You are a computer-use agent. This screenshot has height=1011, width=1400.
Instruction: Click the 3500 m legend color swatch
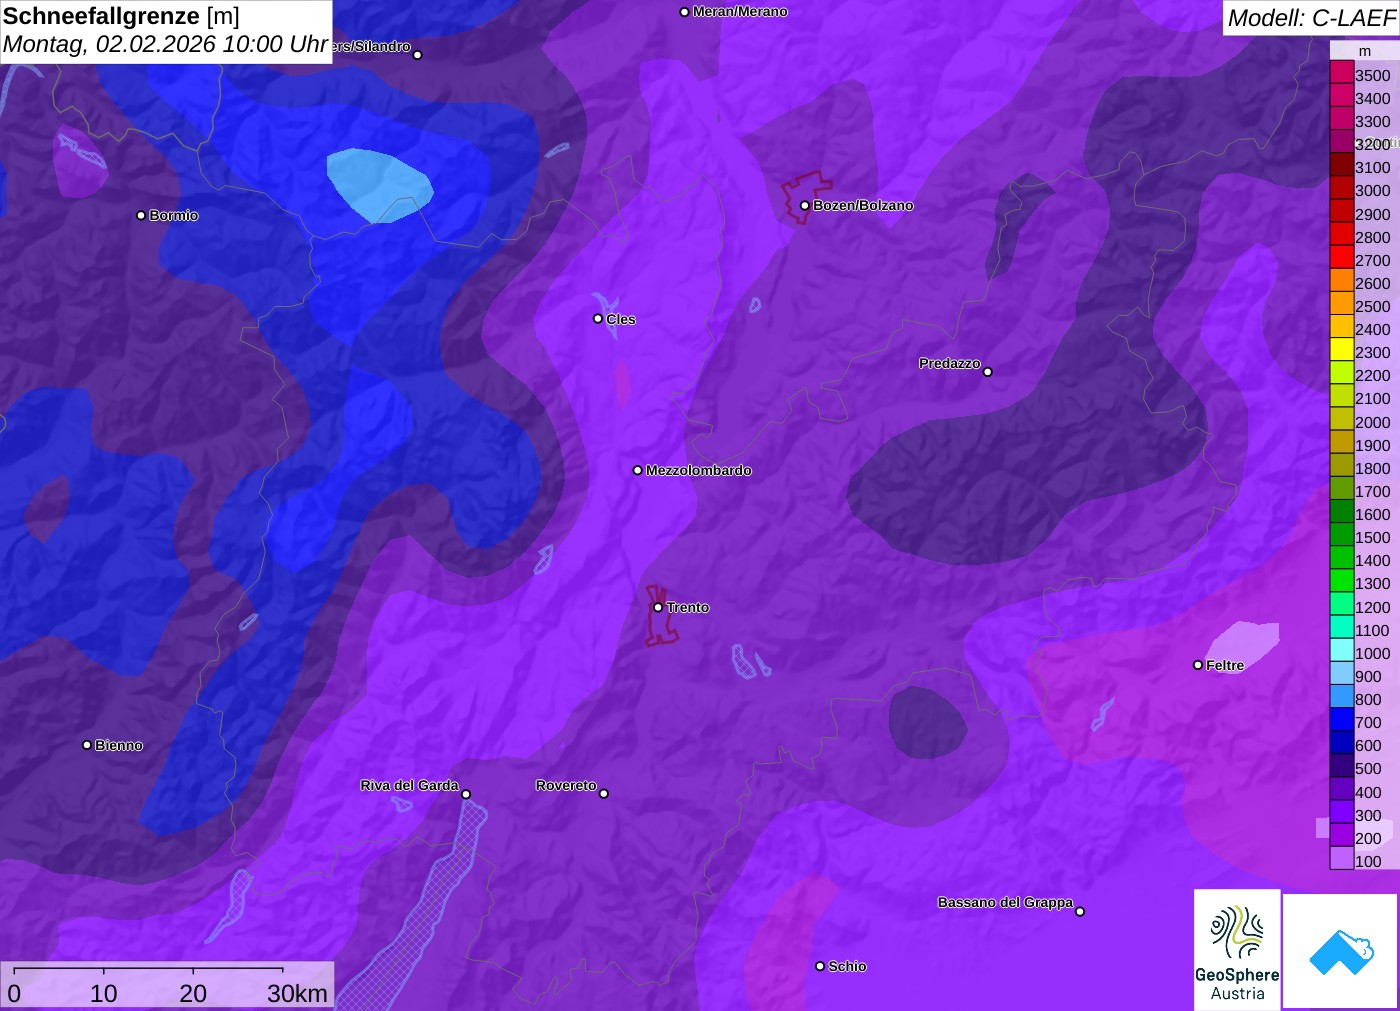pos(1342,74)
